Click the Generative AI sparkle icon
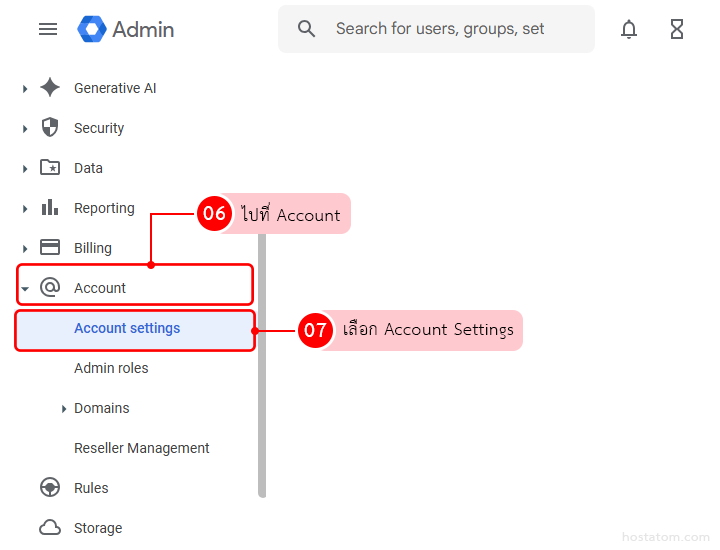 pyautogui.click(x=50, y=88)
